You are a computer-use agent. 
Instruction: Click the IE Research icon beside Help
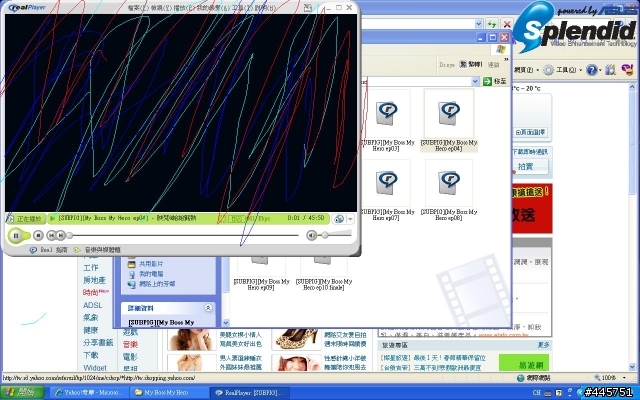click(610, 70)
